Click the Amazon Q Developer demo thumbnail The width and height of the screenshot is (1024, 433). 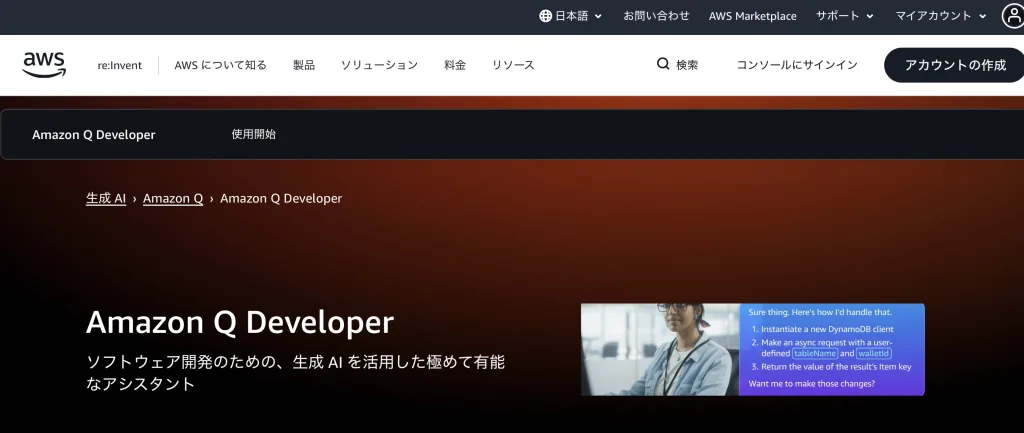point(752,349)
